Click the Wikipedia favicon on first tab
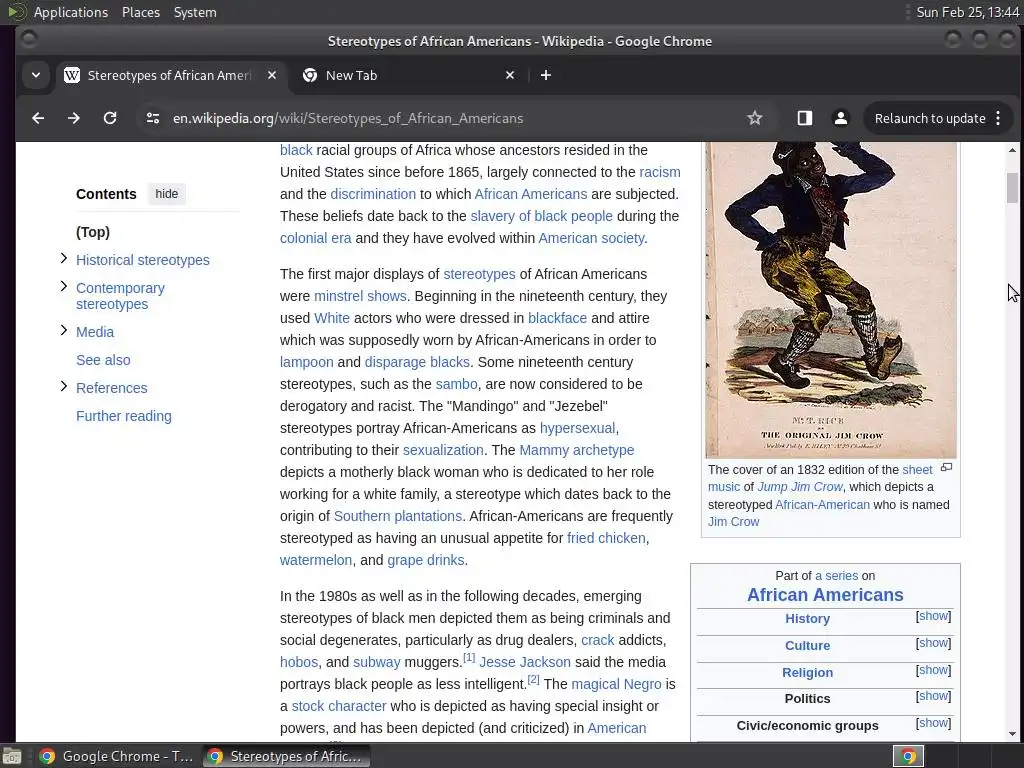 (72, 75)
